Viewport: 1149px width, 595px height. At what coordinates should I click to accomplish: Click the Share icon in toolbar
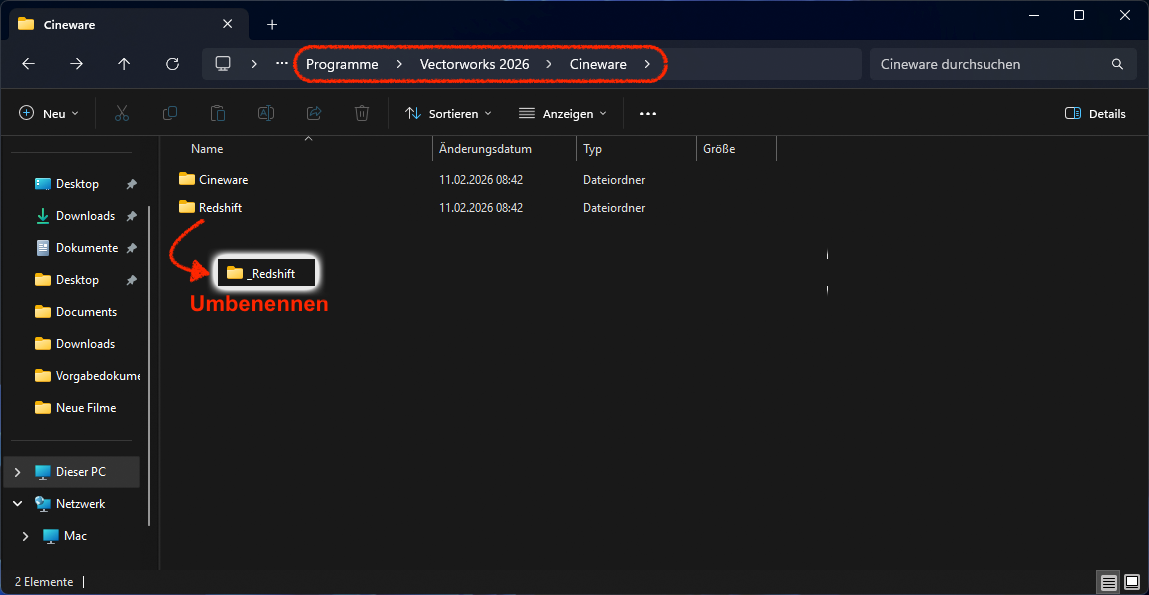point(314,114)
